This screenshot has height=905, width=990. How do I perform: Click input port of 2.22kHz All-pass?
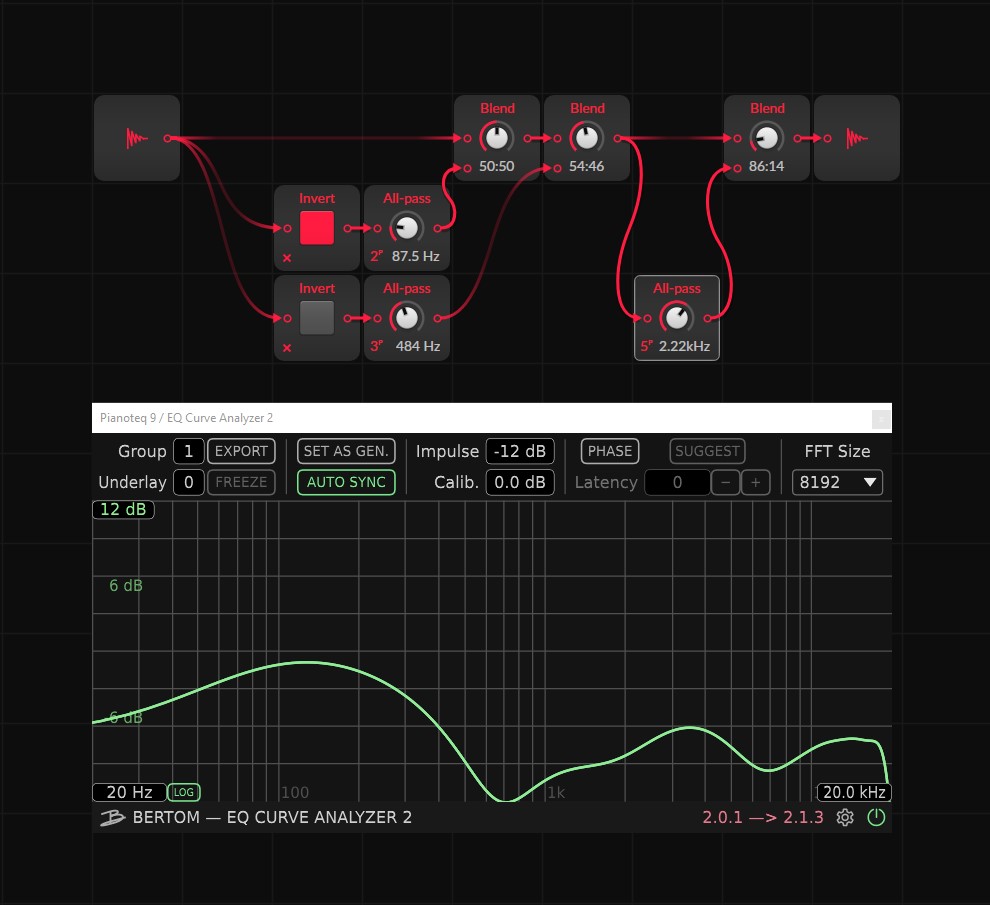(647, 318)
